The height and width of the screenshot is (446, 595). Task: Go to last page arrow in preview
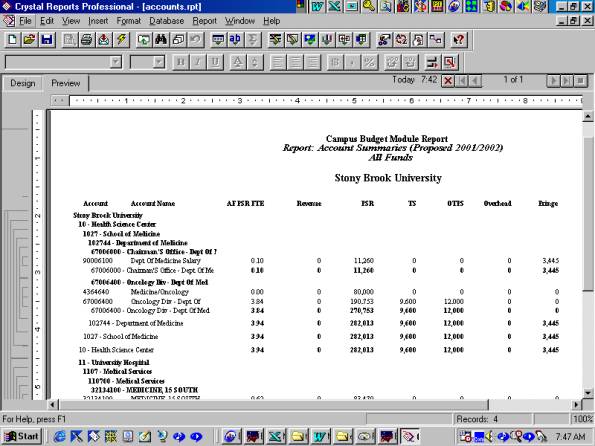[x=567, y=80]
